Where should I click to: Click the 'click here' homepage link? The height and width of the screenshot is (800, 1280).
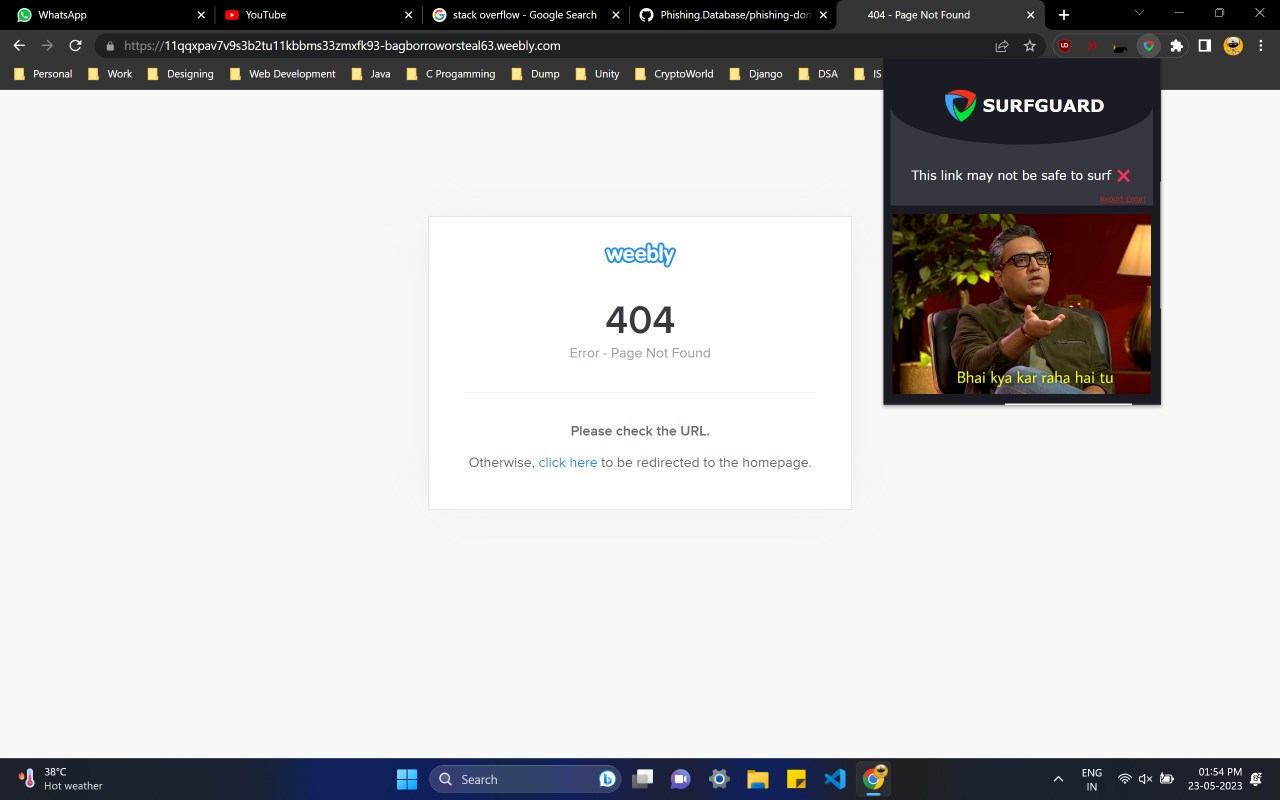point(568,463)
